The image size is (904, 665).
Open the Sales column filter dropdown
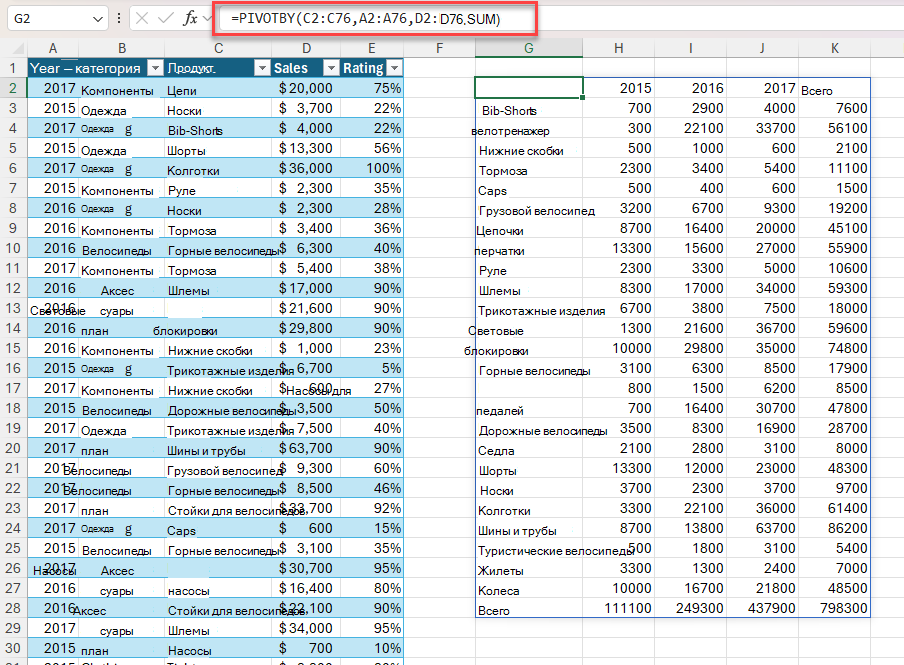coord(330,68)
